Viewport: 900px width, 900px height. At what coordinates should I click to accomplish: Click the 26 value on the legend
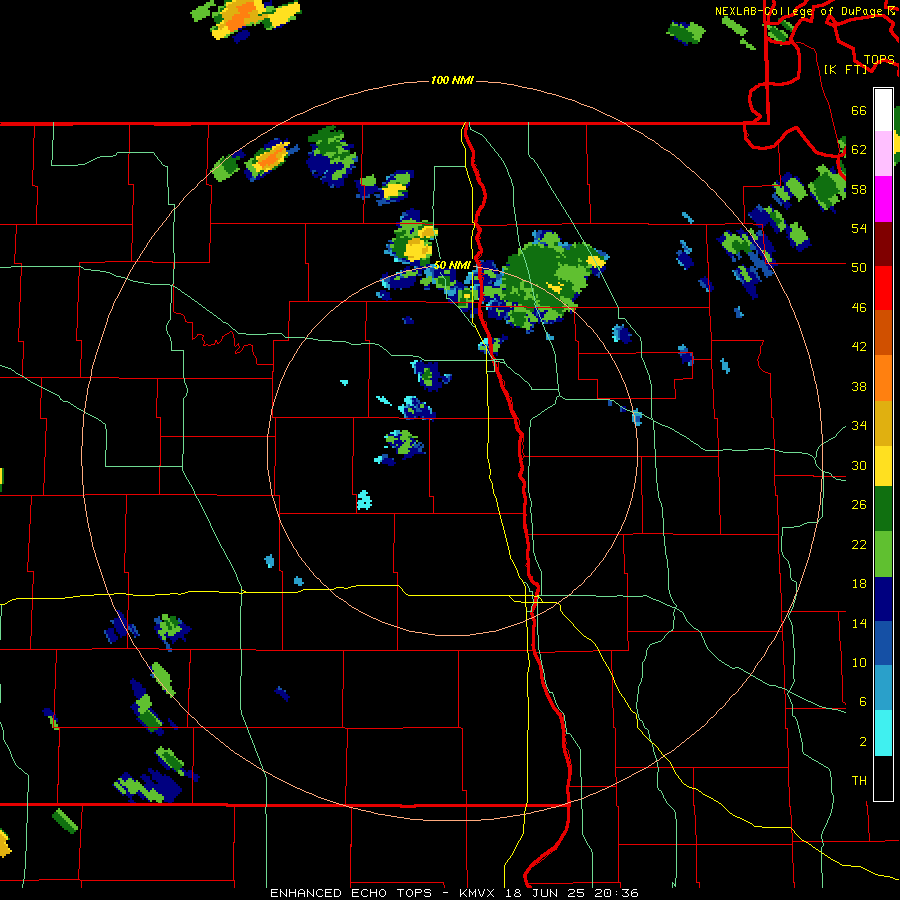point(859,505)
